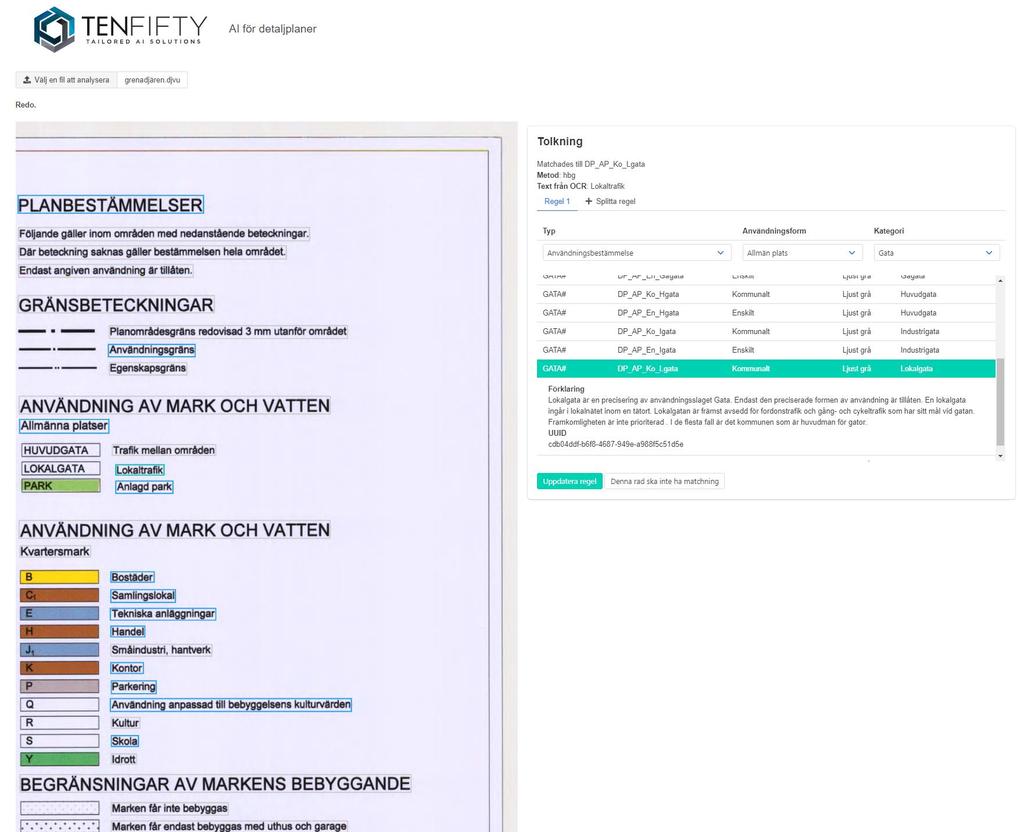Click the Marken får inte bebyggas text

point(169,808)
